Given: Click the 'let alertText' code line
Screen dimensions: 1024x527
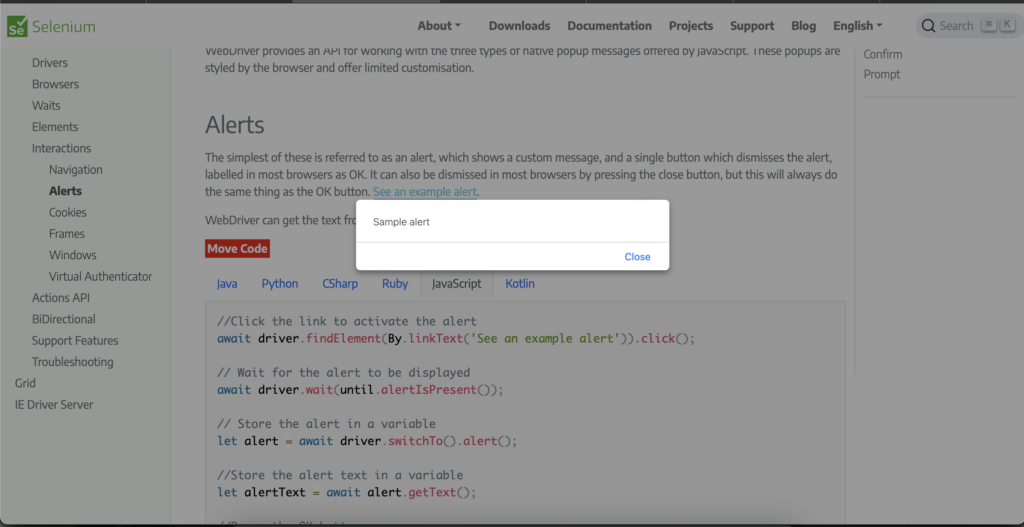Looking at the screenshot, I should (347, 492).
